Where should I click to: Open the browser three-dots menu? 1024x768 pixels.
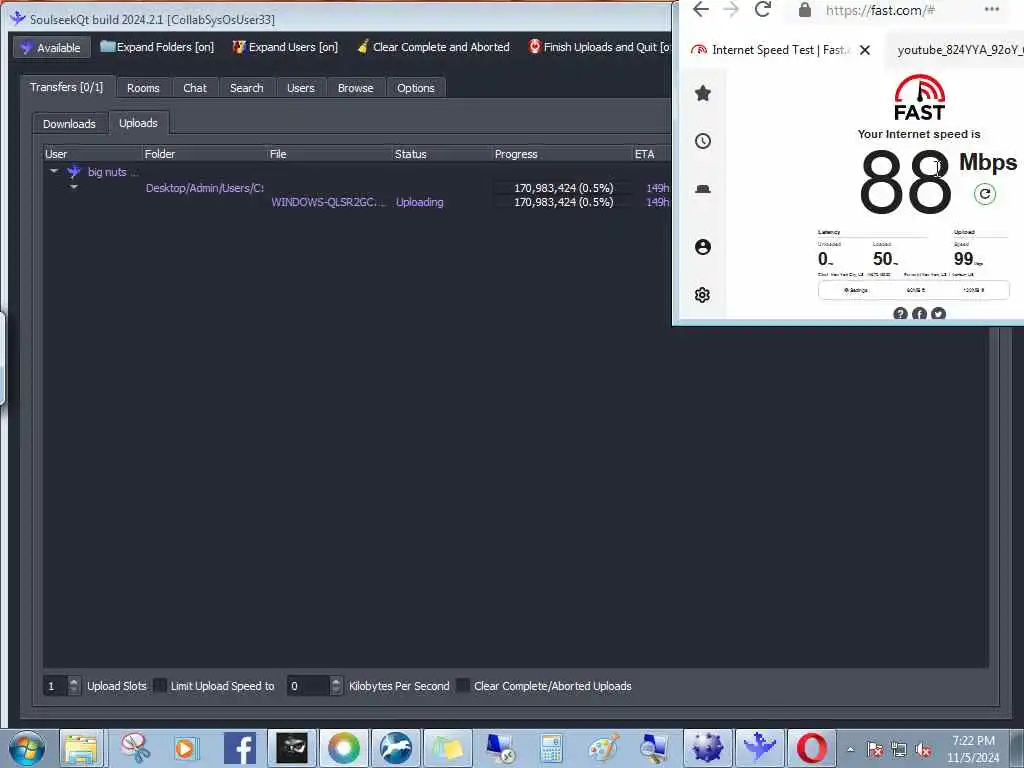991,9
